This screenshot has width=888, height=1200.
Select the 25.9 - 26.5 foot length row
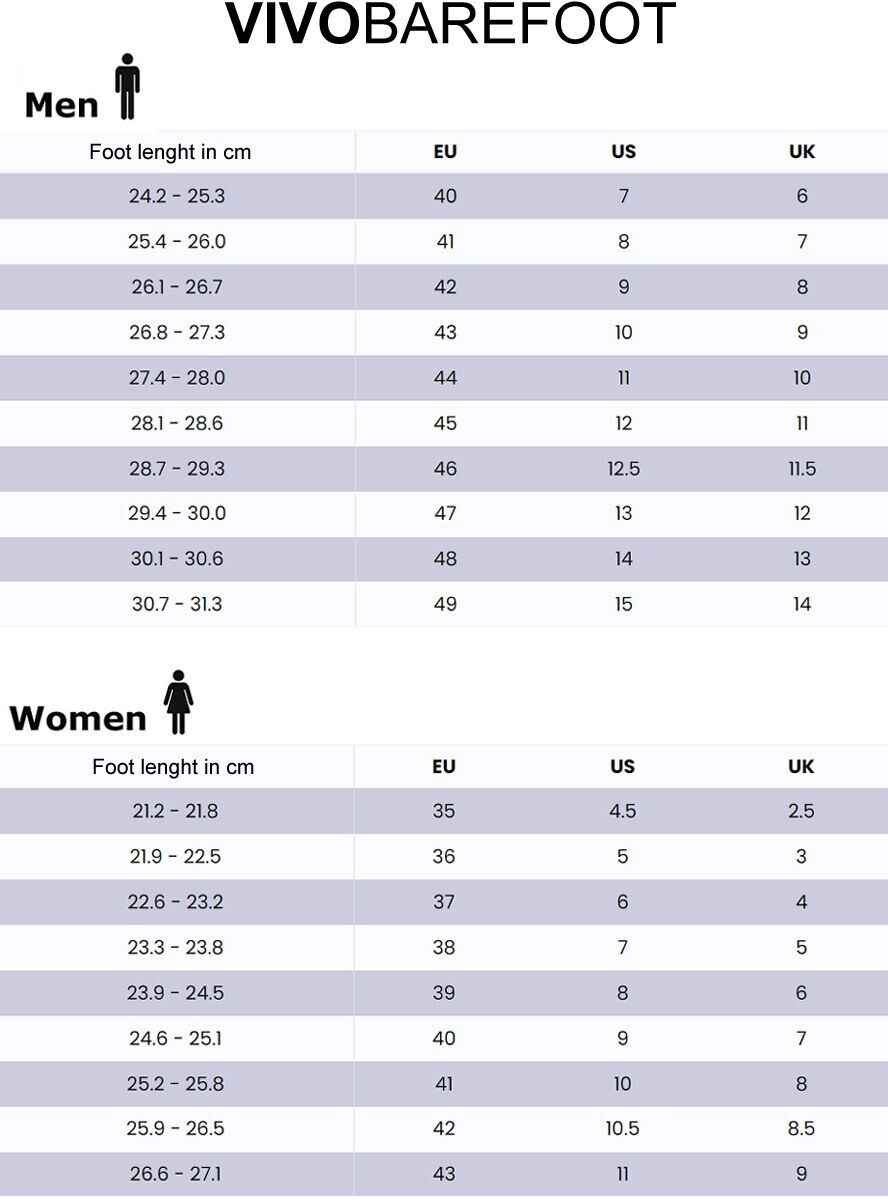[x=175, y=1128]
